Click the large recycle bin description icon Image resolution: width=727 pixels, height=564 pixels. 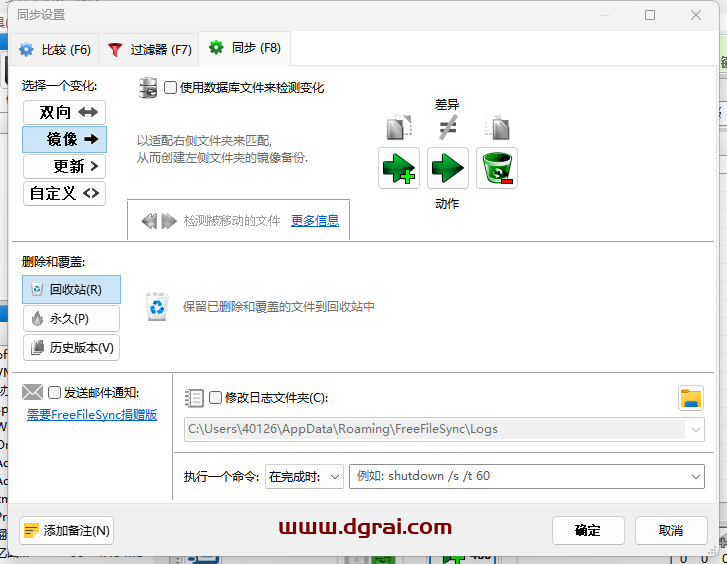point(157,306)
